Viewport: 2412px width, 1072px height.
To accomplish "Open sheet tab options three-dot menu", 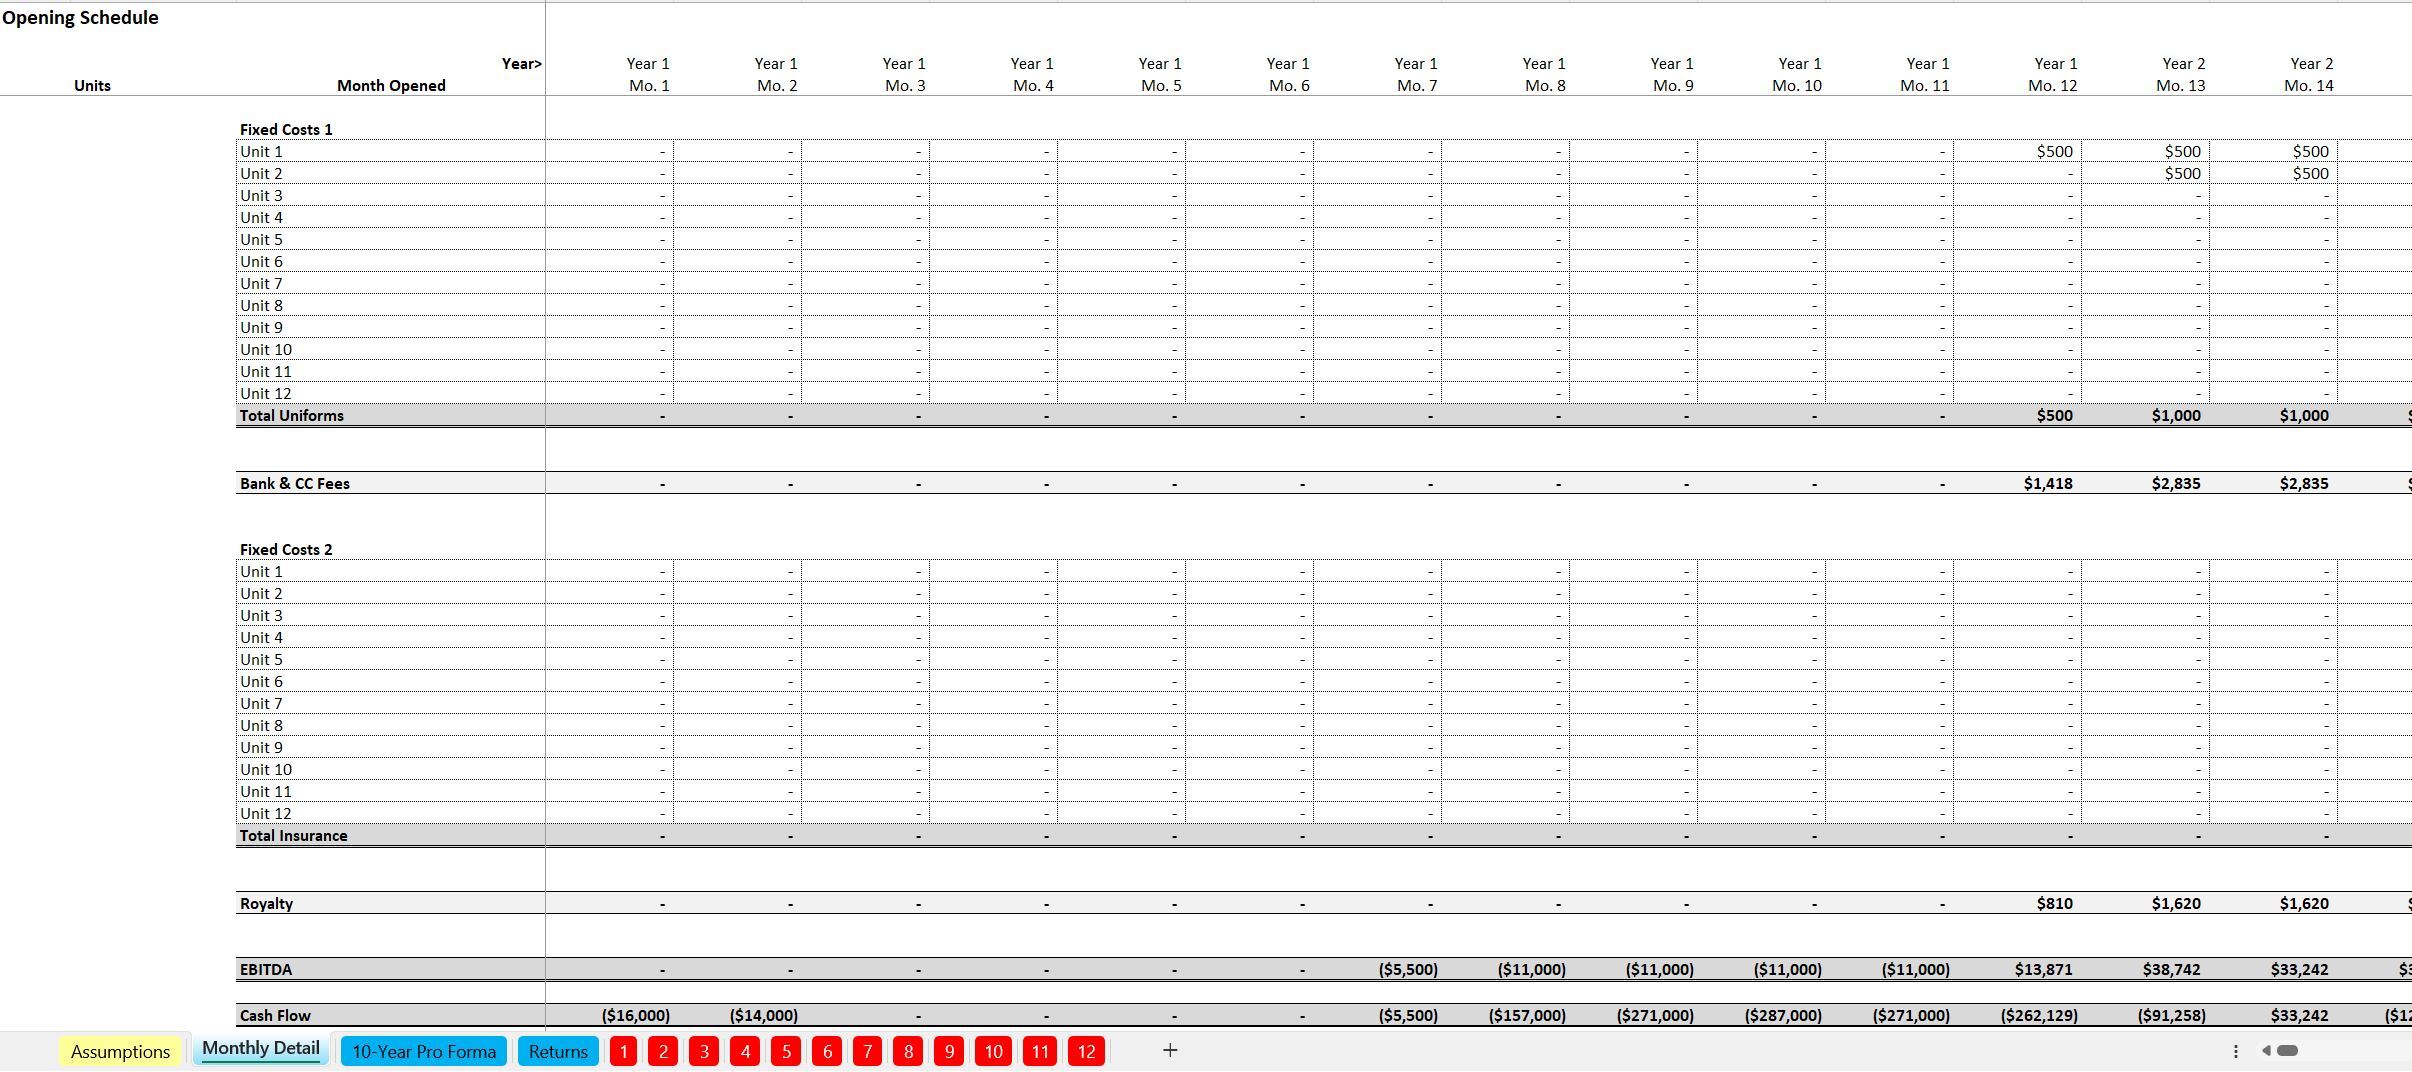I will tap(2235, 1051).
